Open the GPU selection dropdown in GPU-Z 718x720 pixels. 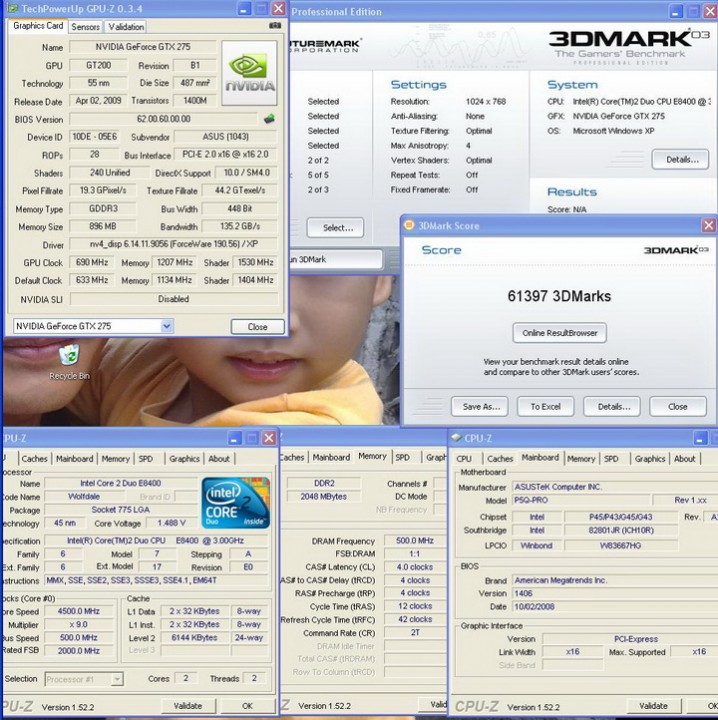click(x=167, y=326)
